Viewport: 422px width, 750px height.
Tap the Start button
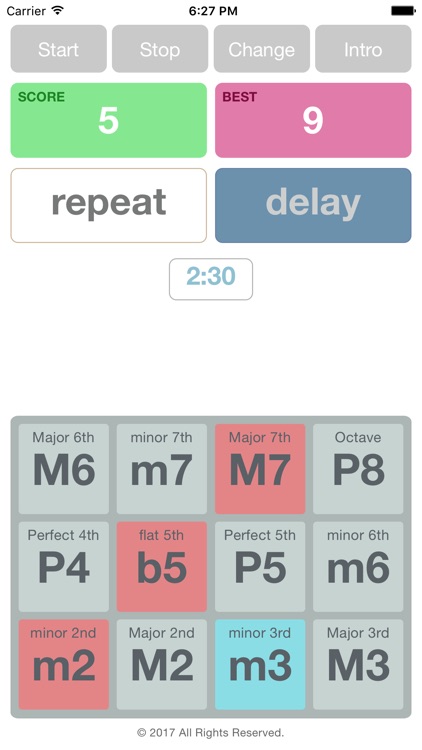click(x=58, y=49)
